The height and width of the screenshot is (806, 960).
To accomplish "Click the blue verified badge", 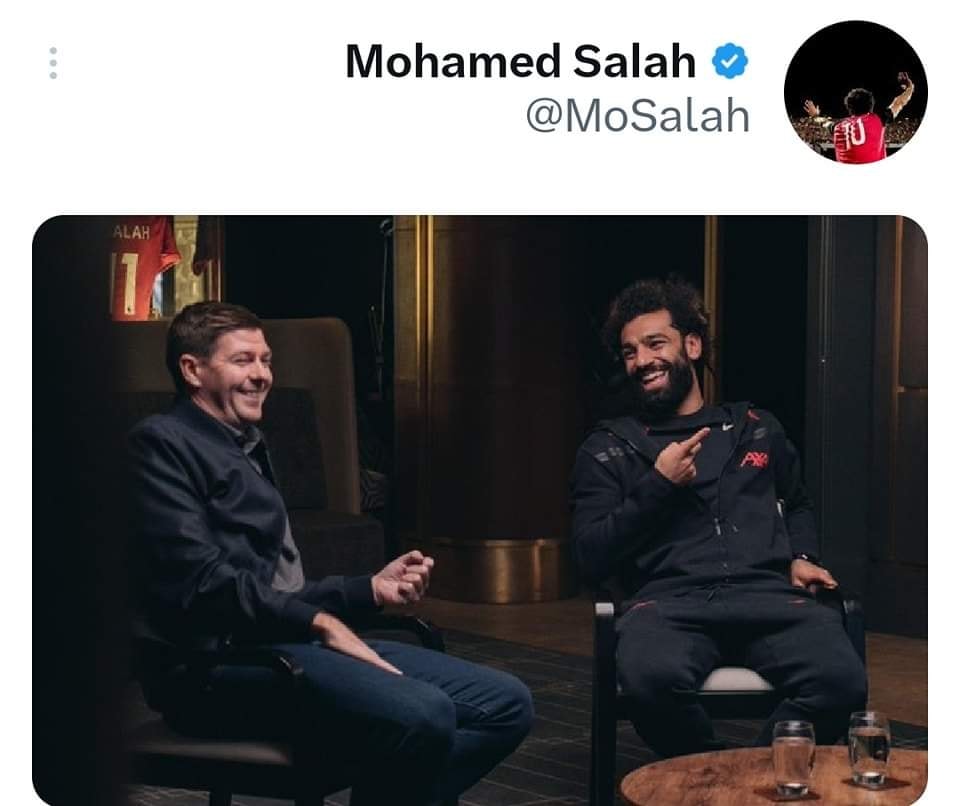I will [729, 61].
